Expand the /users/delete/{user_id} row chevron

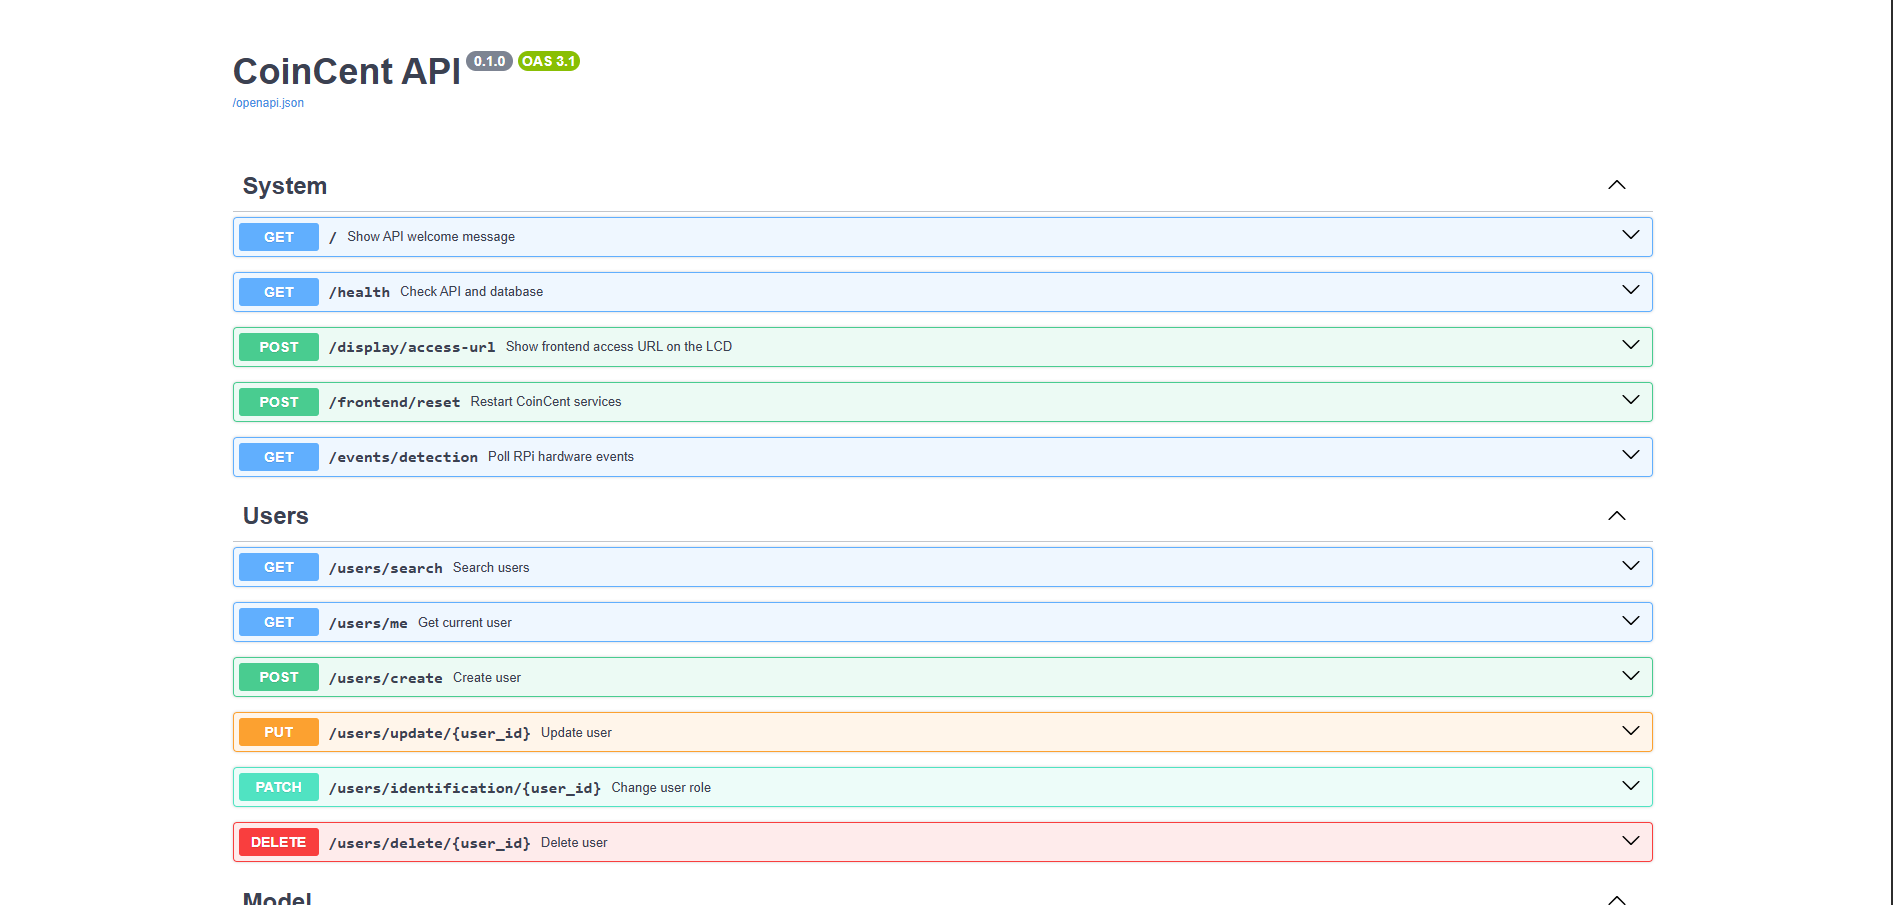coord(1631,841)
